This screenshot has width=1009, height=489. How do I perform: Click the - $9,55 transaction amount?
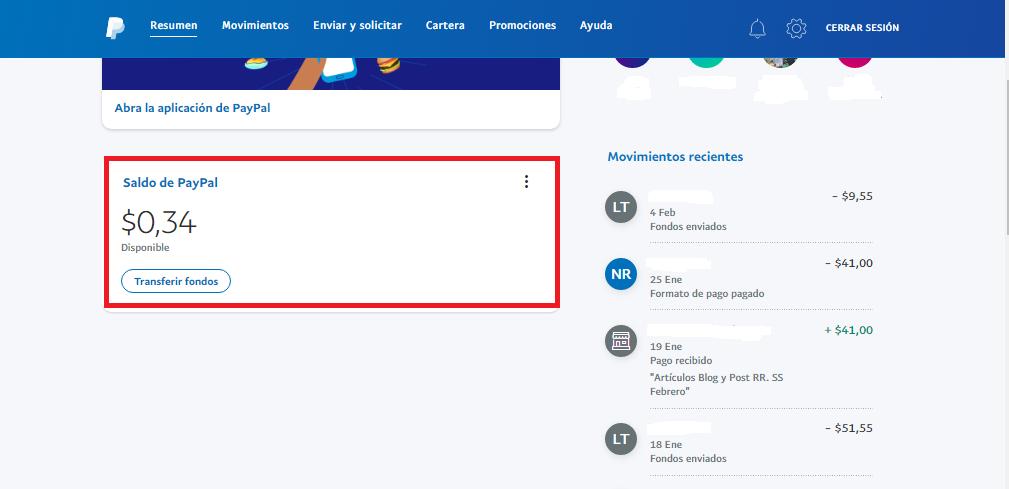click(x=852, y=196)
